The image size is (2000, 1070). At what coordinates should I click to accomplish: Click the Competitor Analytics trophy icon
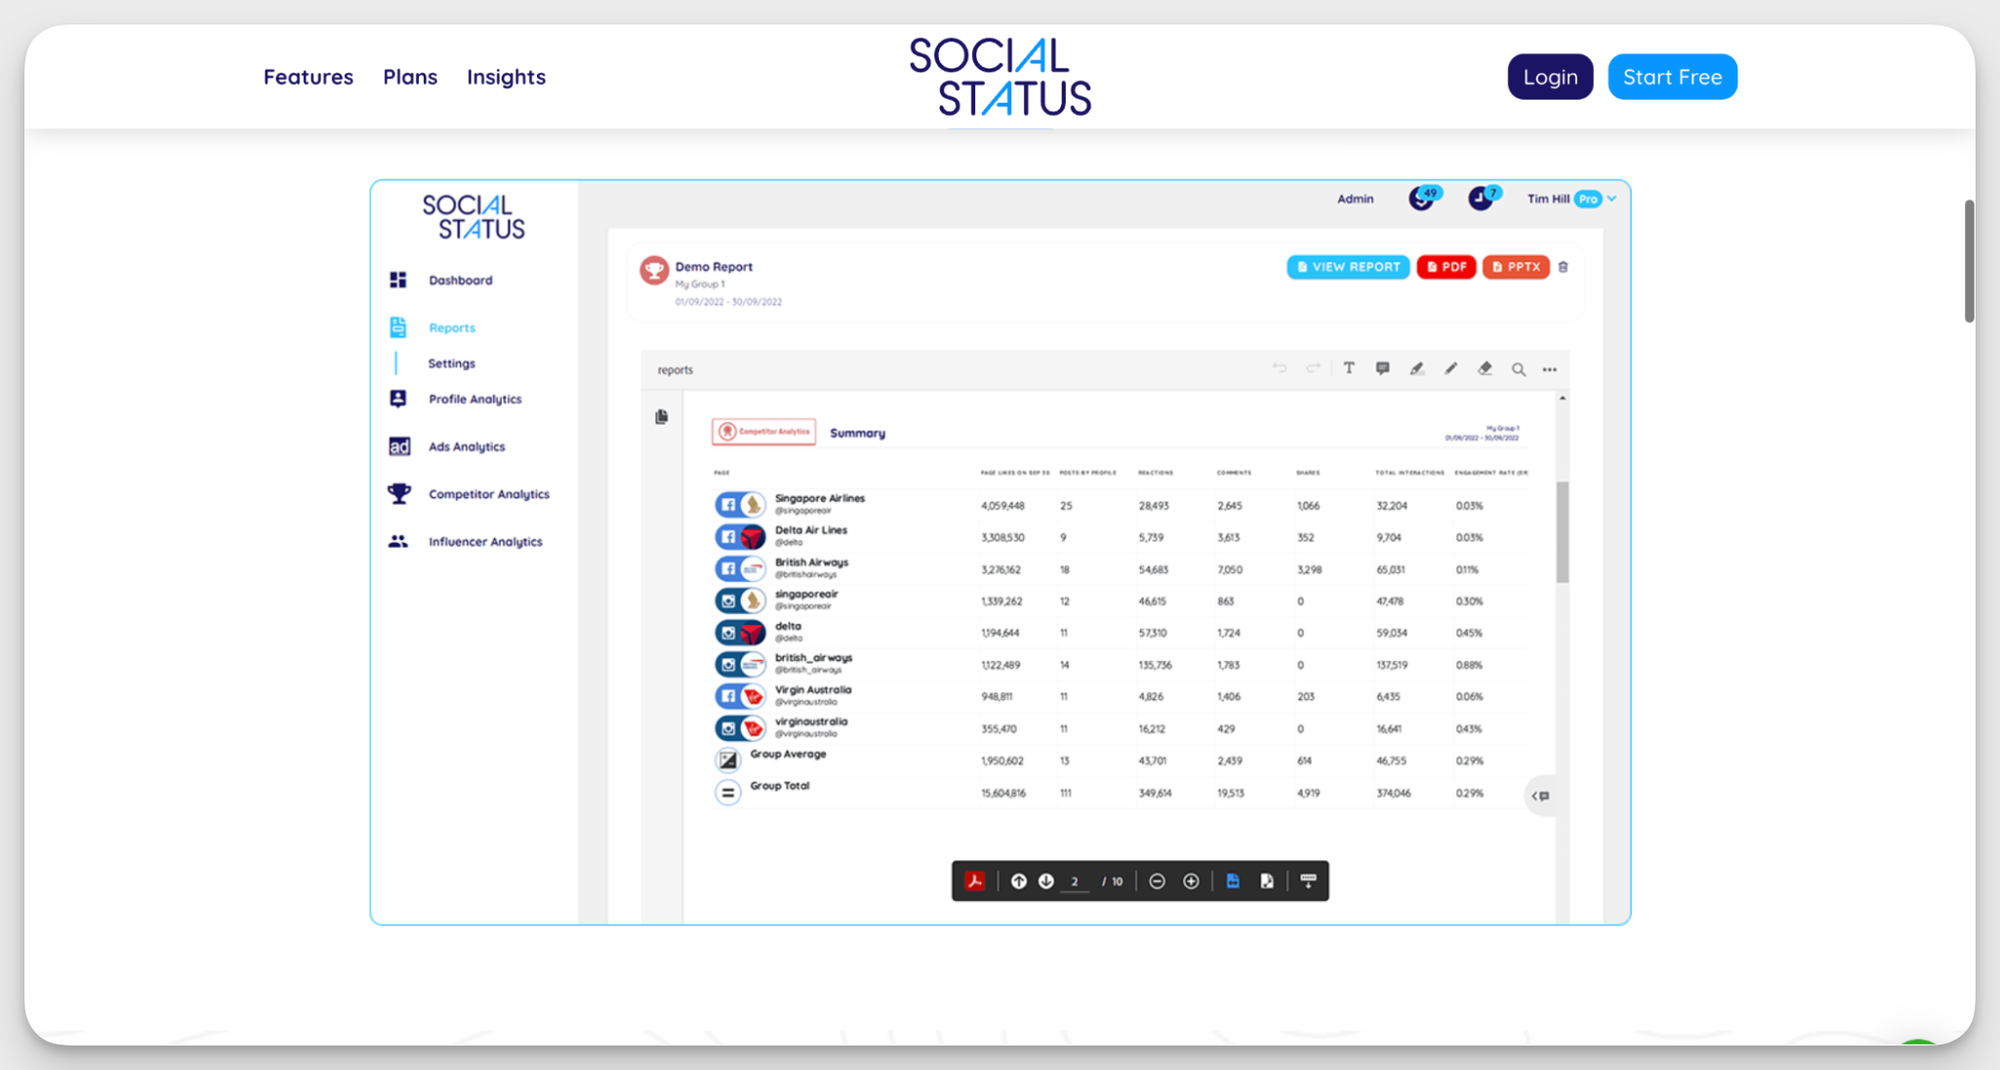pyautogui.click(x=399, y=493)
